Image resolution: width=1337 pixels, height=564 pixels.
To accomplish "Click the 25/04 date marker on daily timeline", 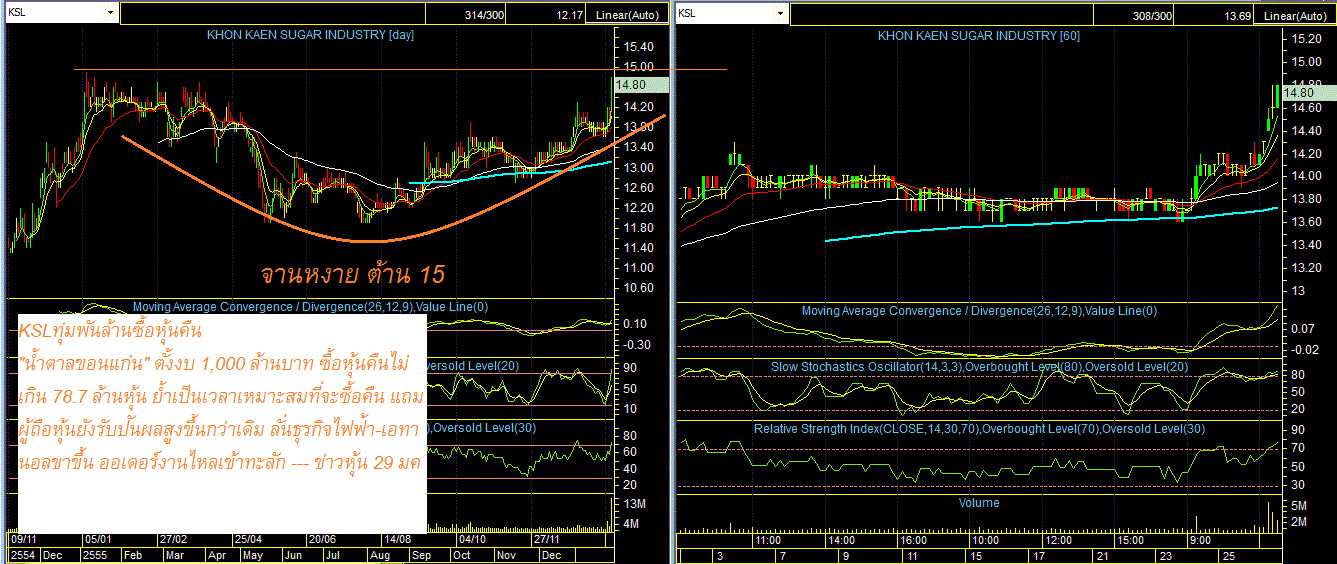I will click(x=247, y=538).
